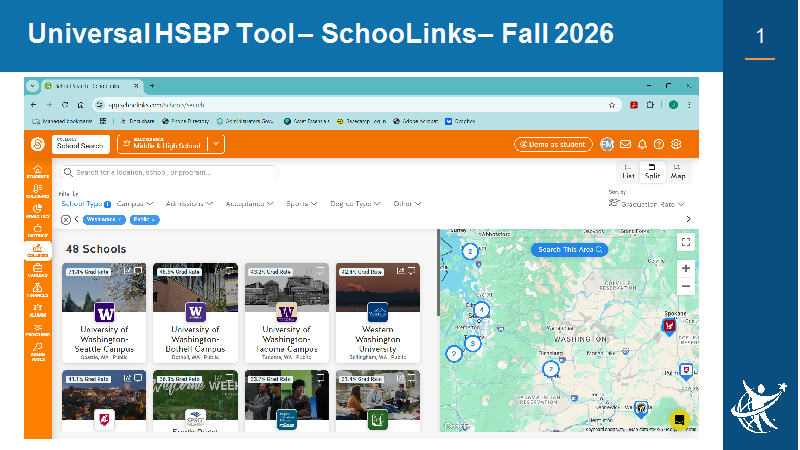This screenshot has width=800, height=450.
Task: Zoom out on the map
Action: coord(686,286)
